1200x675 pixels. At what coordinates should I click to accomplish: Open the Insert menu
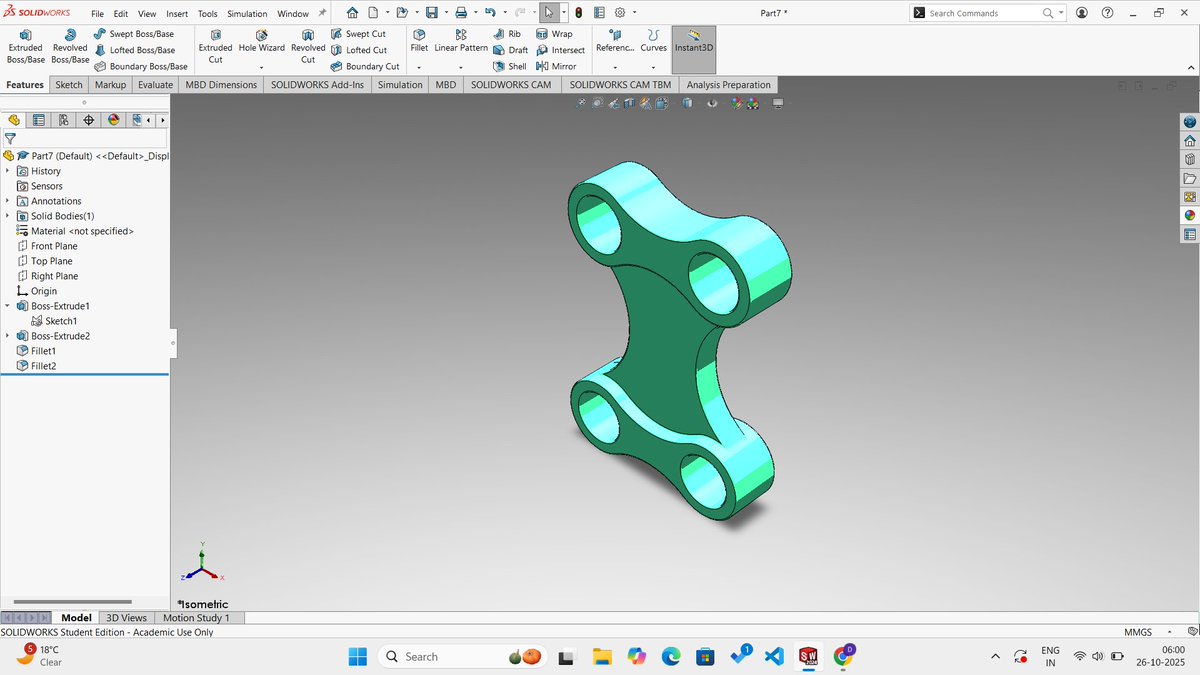[x=176, y=14]
